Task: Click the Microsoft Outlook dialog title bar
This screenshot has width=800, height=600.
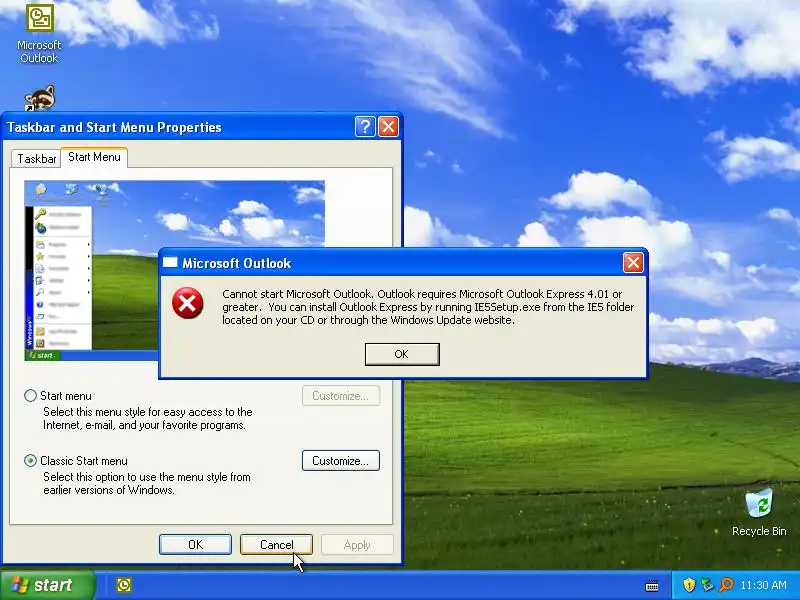Action: coord(402,263)
